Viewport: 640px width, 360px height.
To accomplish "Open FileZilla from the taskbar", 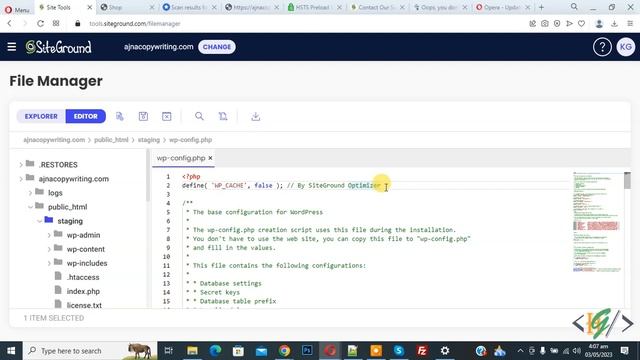I will [422, 351].
